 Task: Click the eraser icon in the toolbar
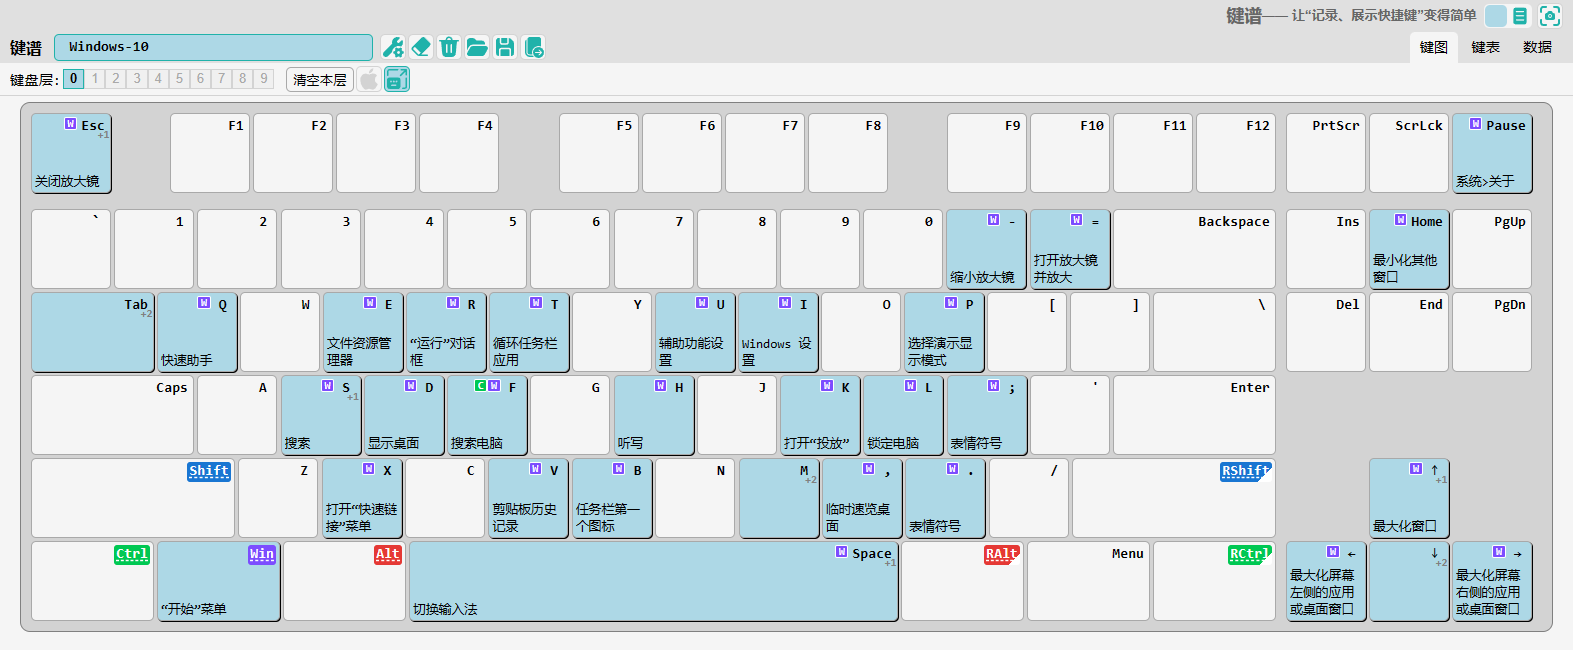coord(421,47)
